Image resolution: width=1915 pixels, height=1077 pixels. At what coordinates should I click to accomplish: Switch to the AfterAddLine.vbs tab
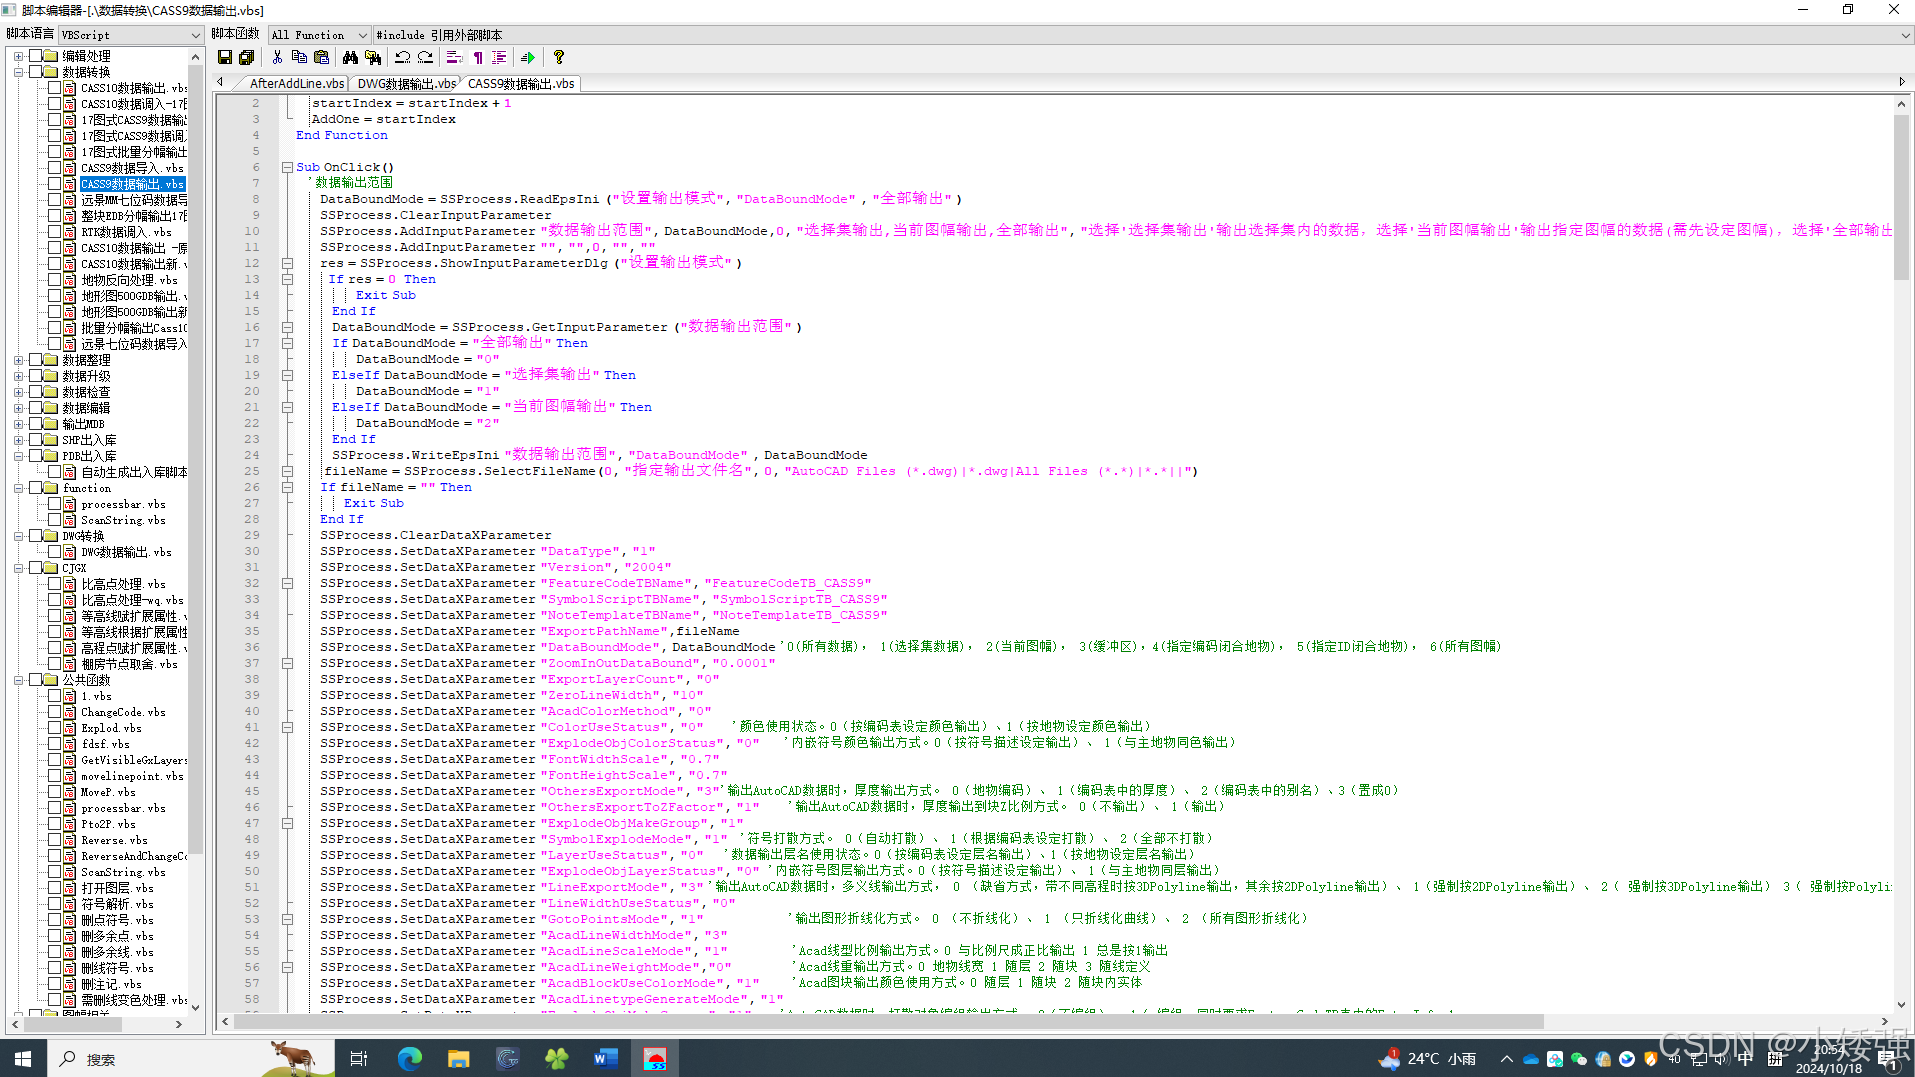[297, 84]
